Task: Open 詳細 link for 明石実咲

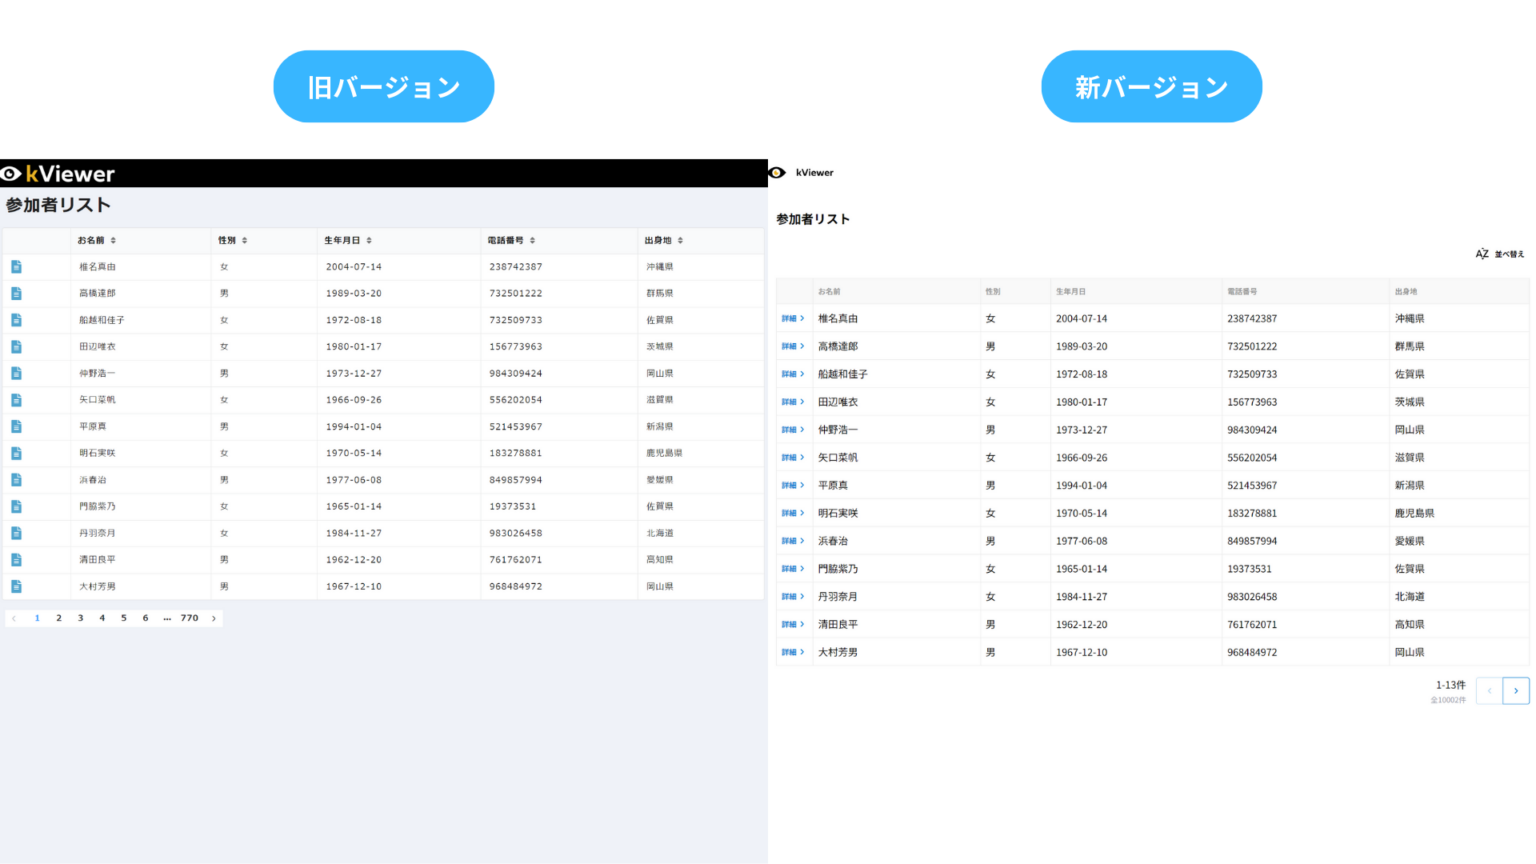Action: (x=793, y=513)
